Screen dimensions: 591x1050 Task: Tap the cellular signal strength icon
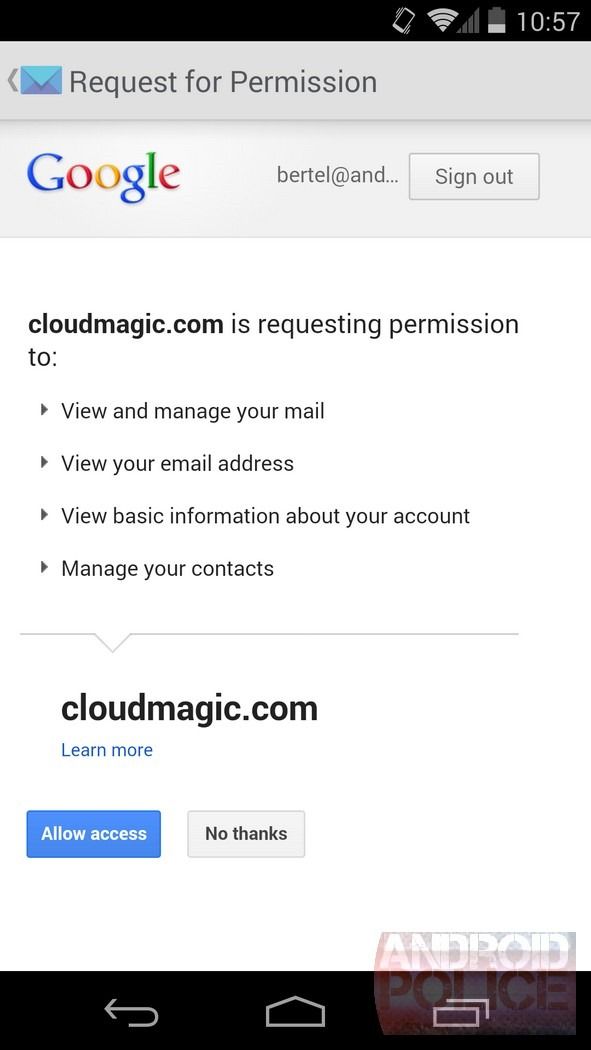pyautogui.click(x=466, y=21)
